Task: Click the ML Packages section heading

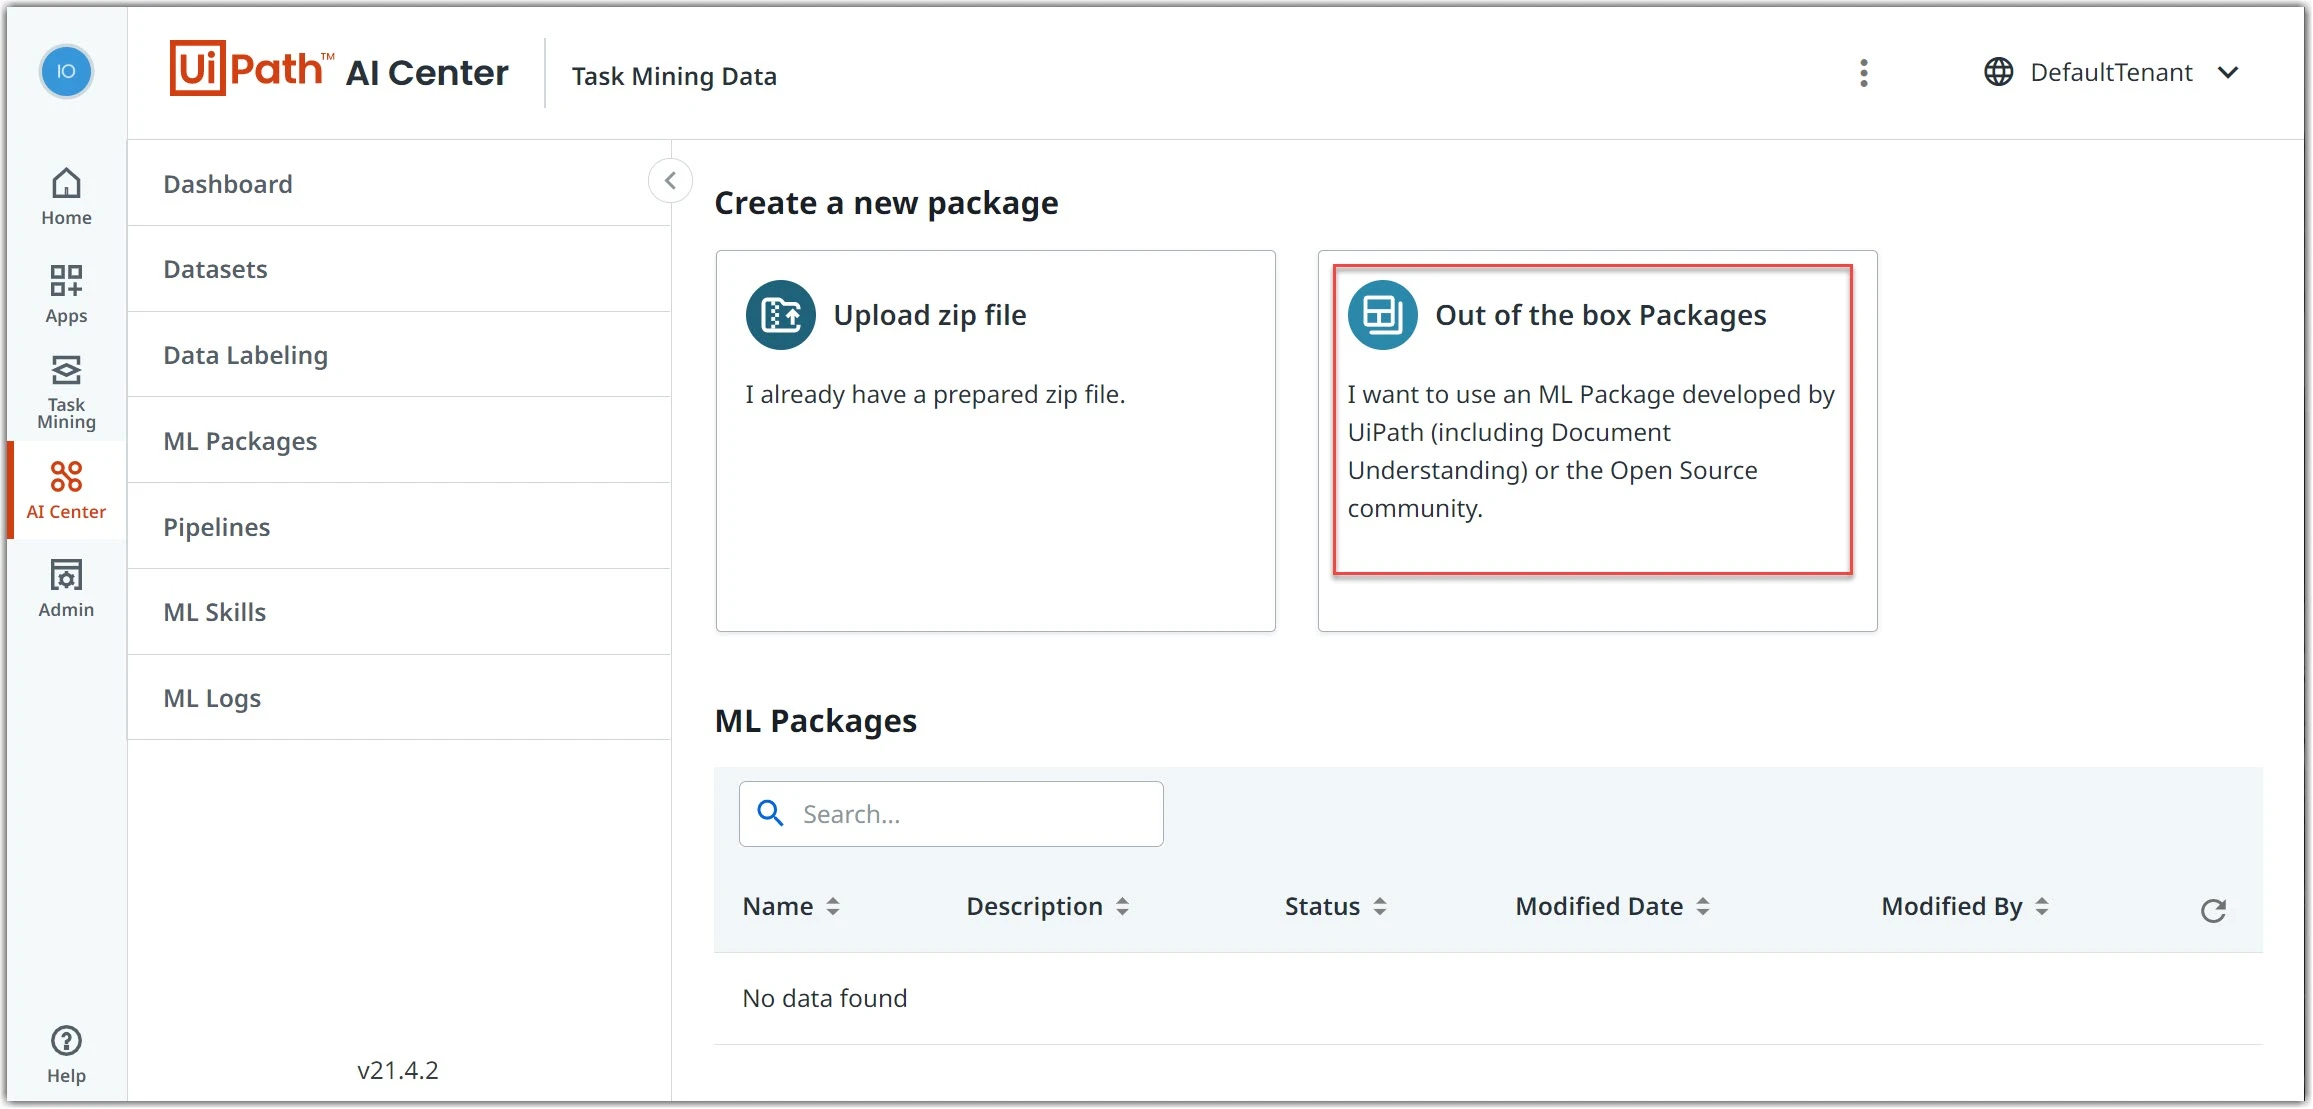Action: tap(816, 721)
